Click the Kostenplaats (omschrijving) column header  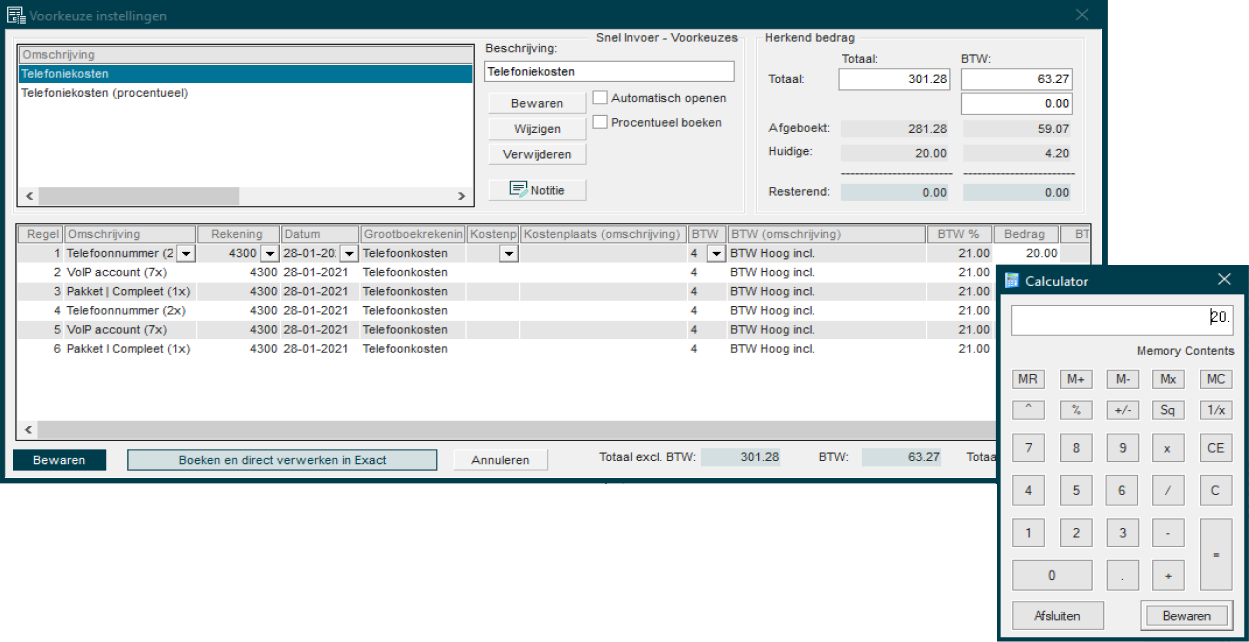coord(603,234)
